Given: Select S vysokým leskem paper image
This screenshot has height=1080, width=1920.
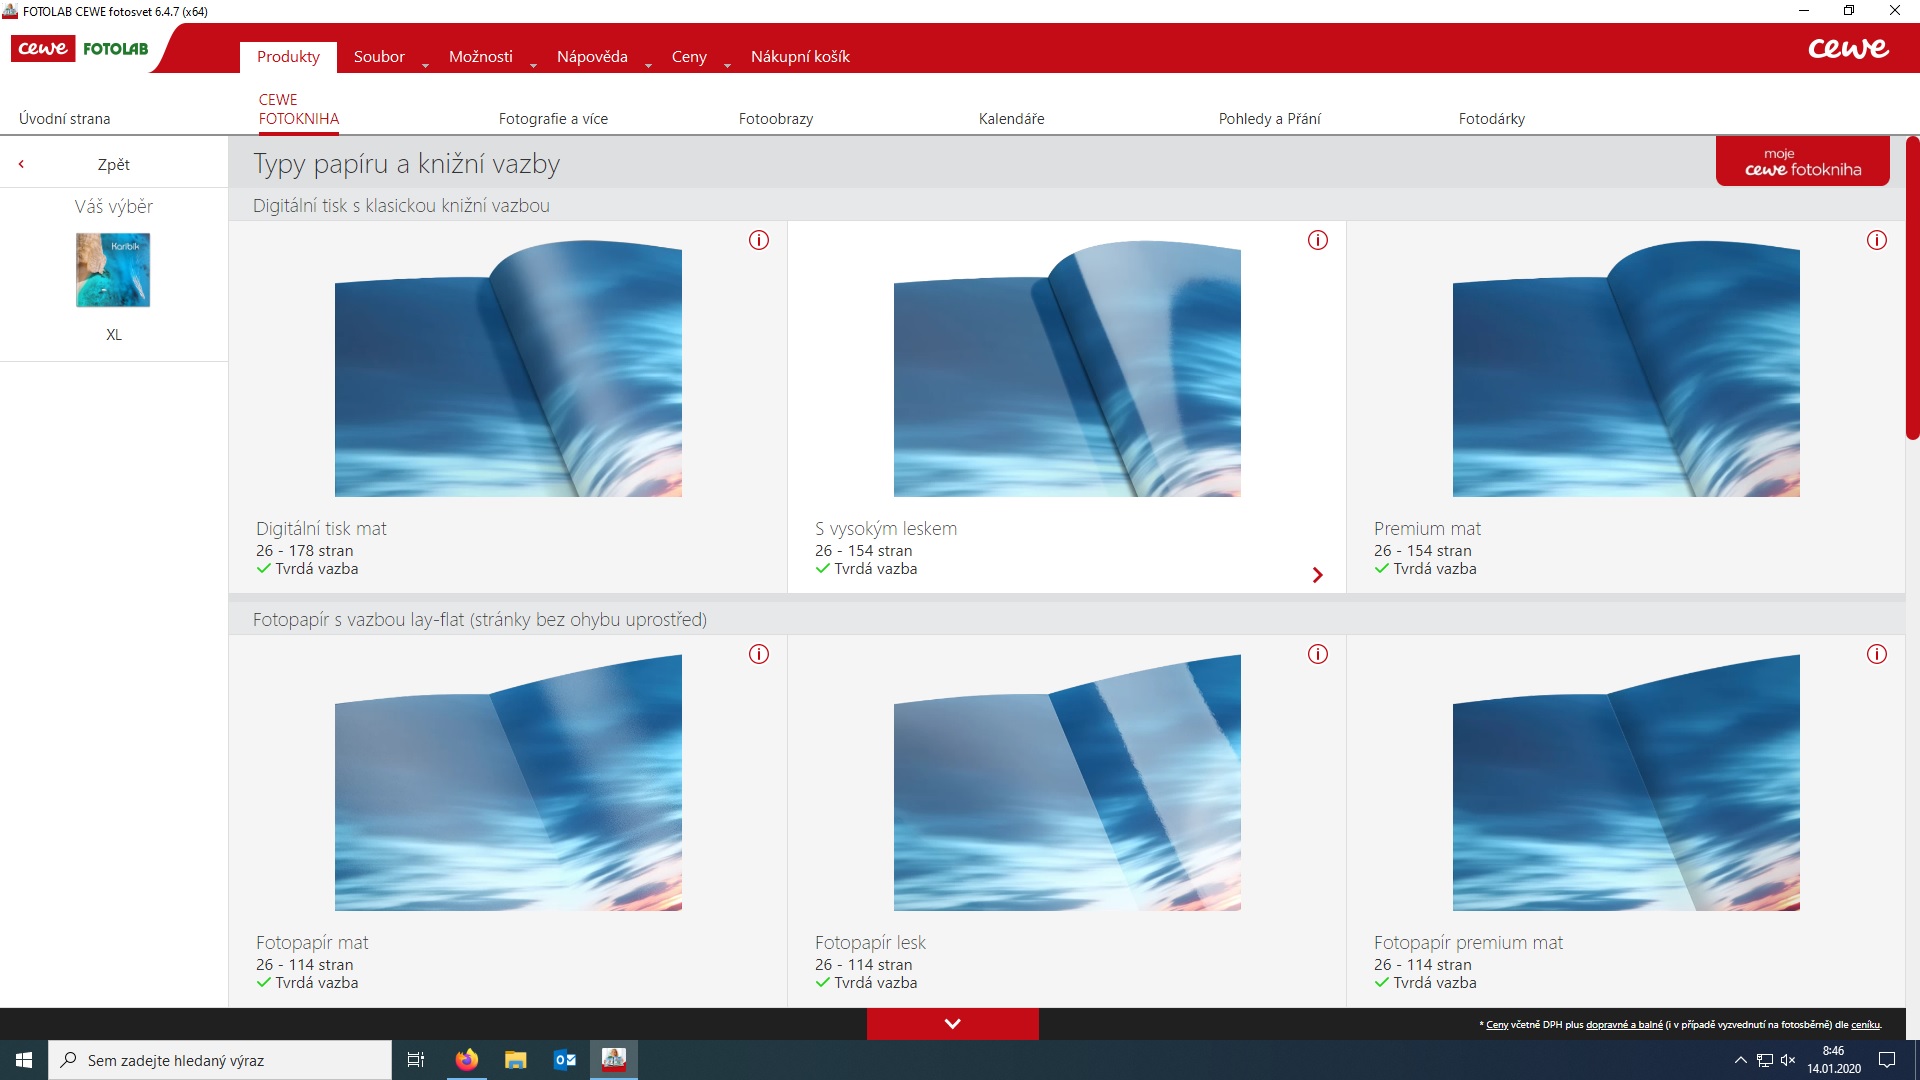Looking at the screenshot, I should click(x=1067, y=368).
